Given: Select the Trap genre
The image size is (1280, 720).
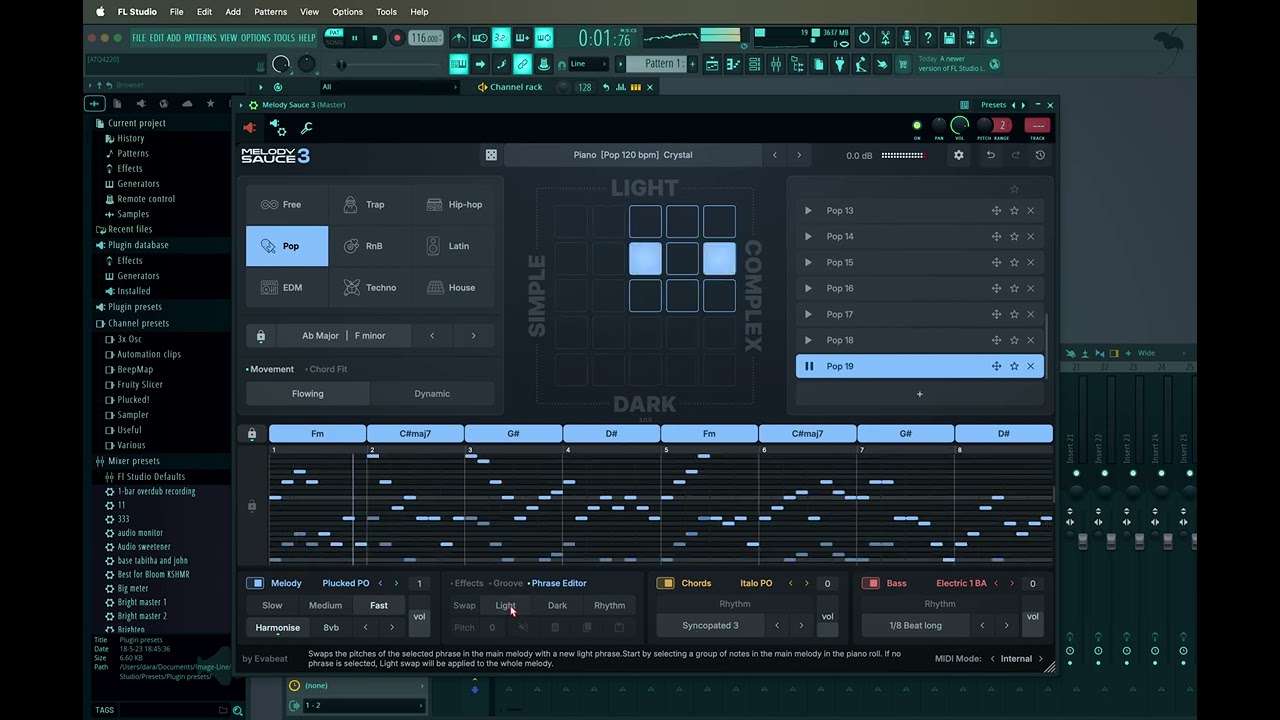Looking at the screenshot, I should click(x=370, y=204).
